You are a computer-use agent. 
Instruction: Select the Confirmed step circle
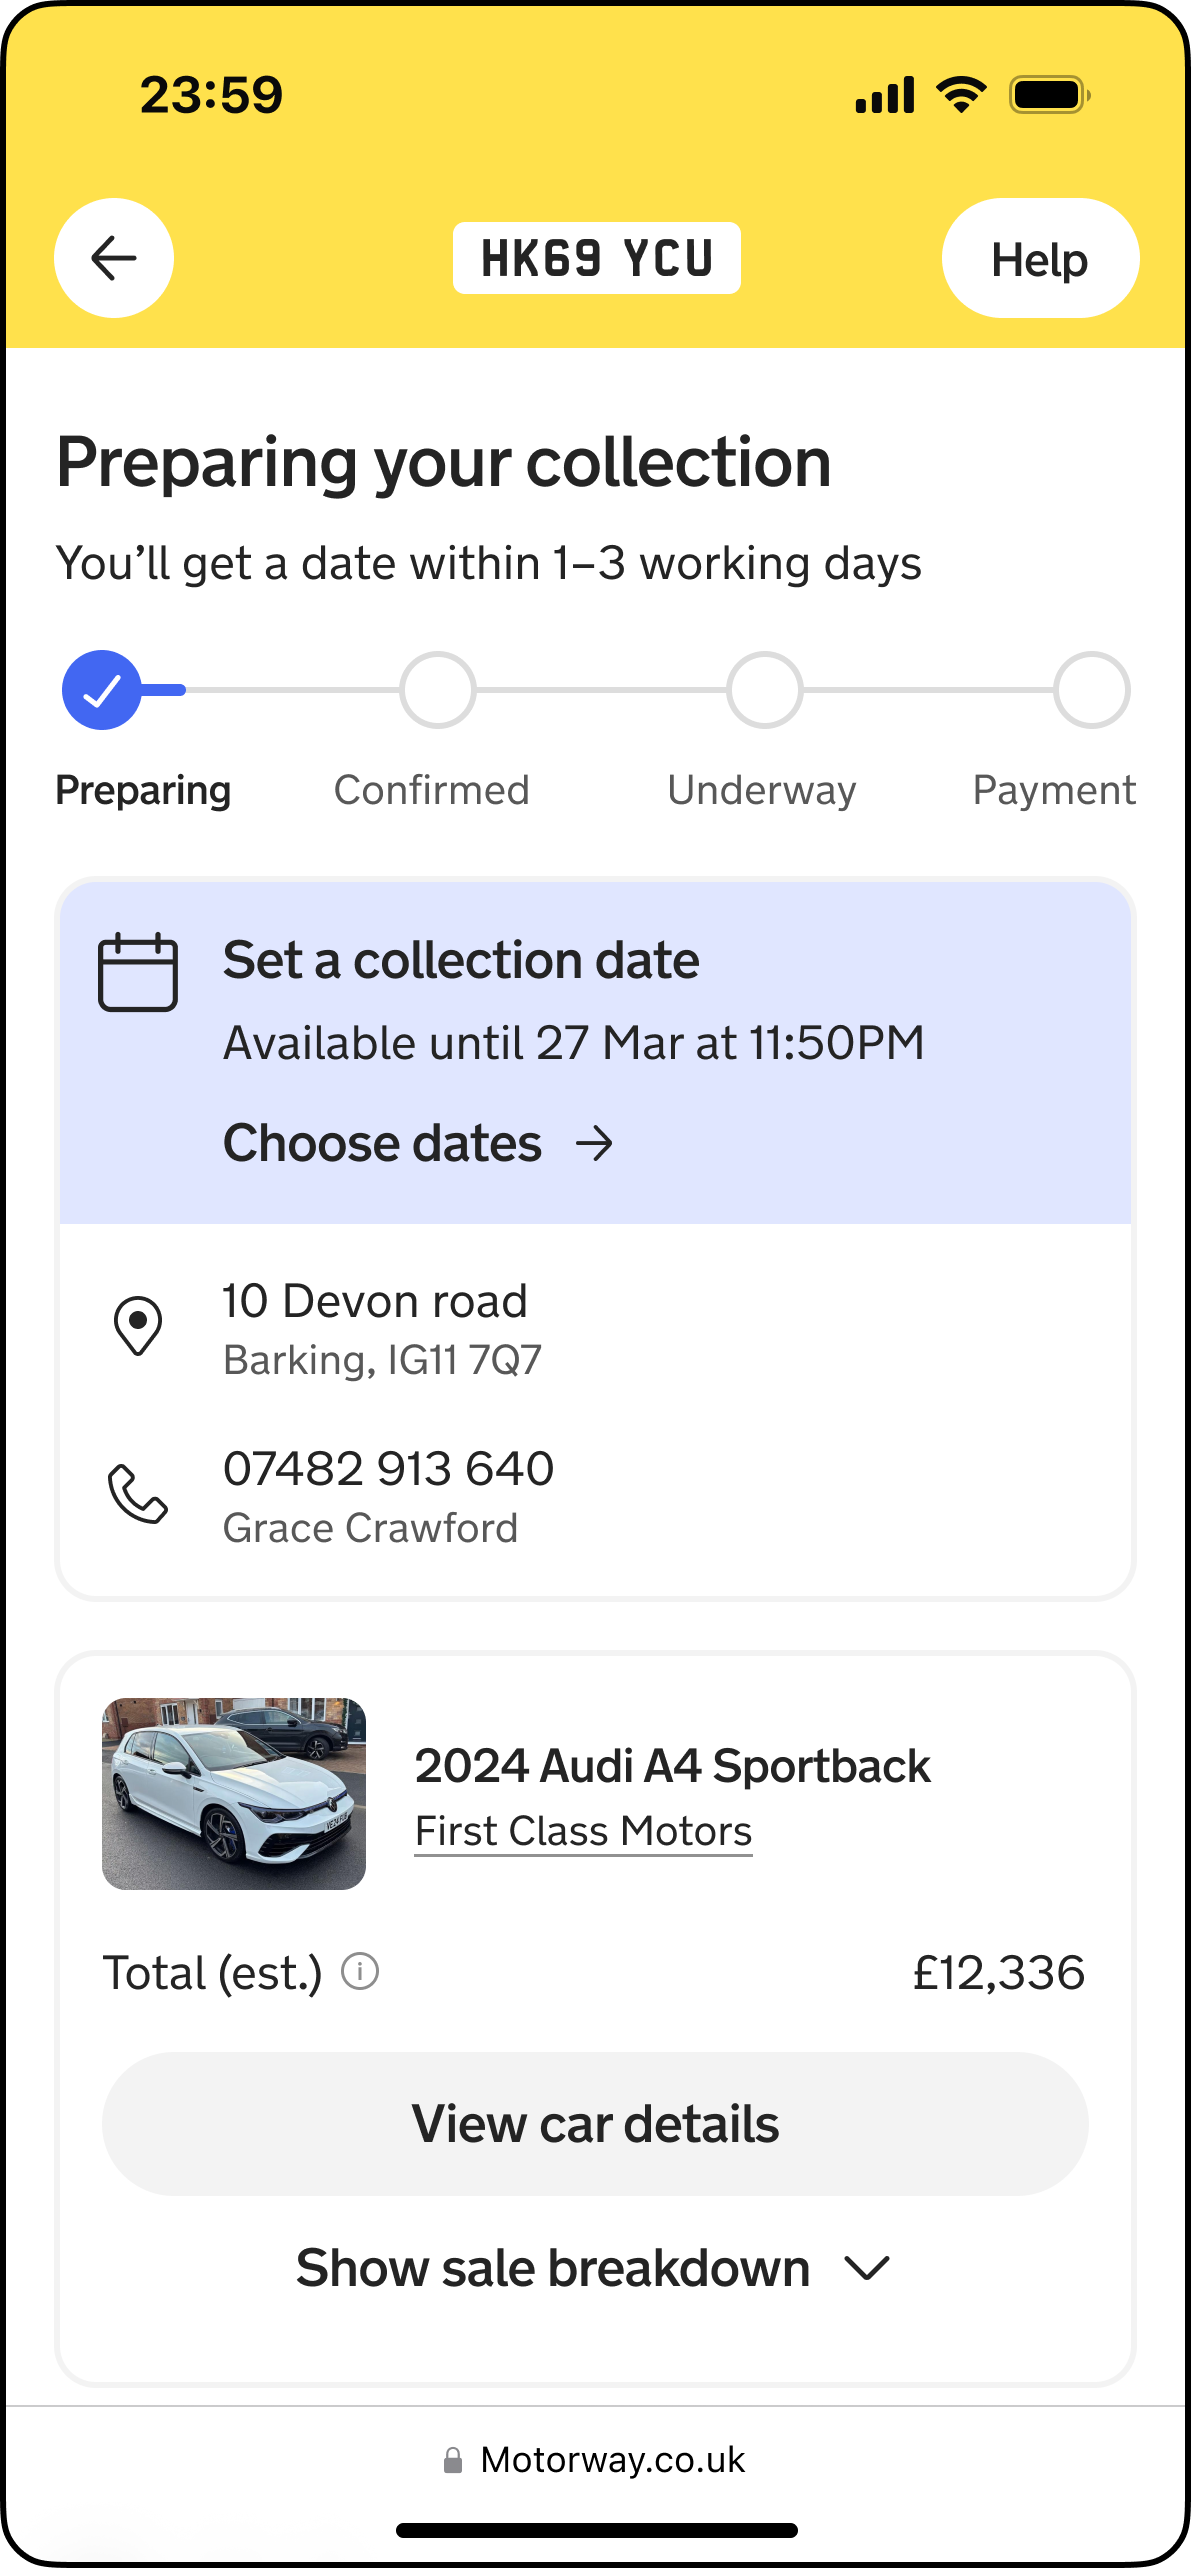pyautogui.click(x=437, y=690)
